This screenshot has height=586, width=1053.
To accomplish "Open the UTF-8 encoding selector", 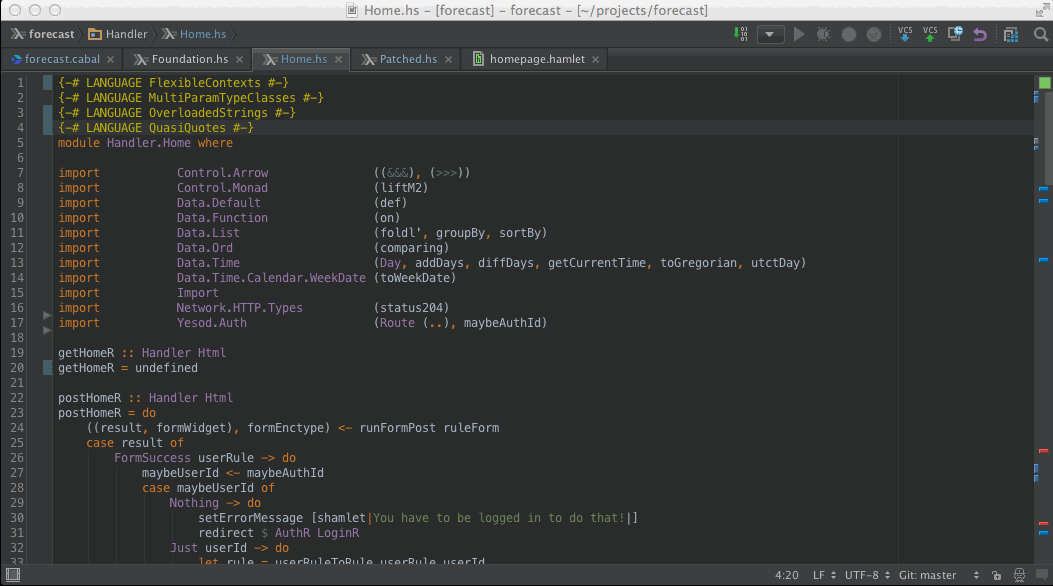I will pos(865,575).
